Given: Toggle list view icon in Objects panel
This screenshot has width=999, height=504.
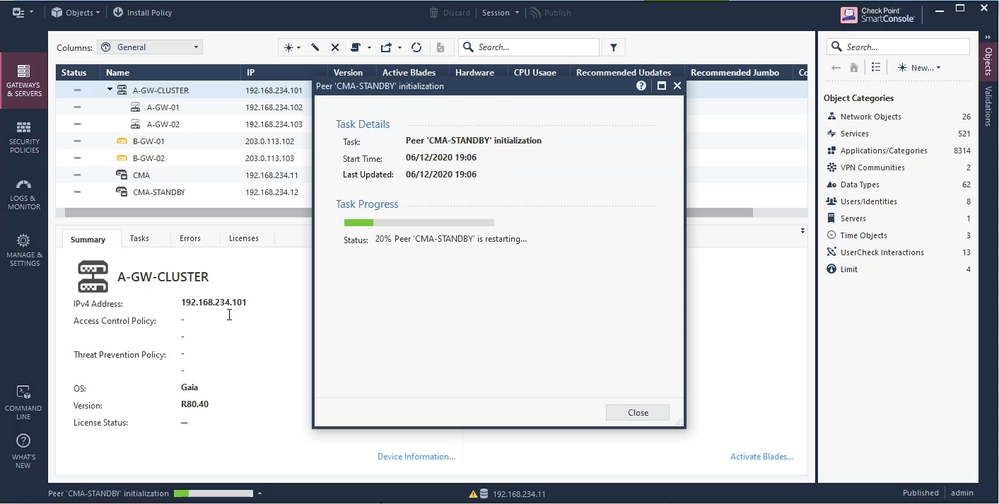Looking at the screenshot, I should [x=875, y=67].
